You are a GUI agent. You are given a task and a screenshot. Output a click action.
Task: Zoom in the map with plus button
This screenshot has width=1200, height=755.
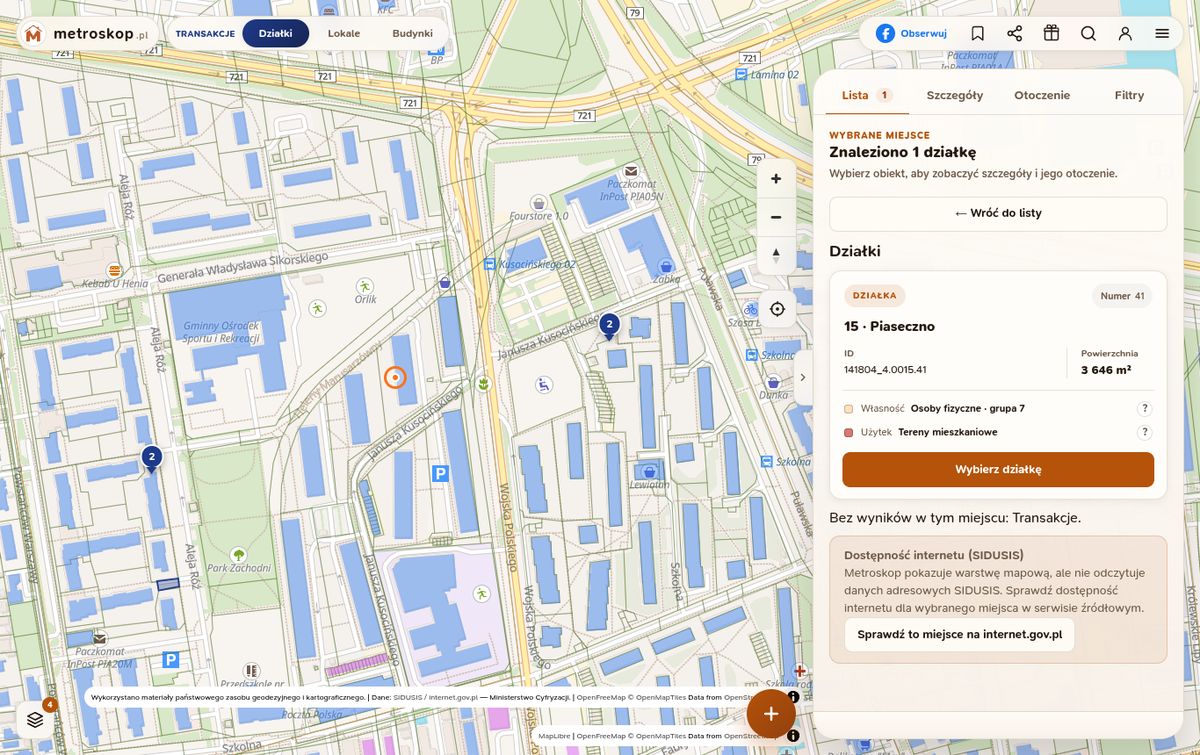[776, 179]
